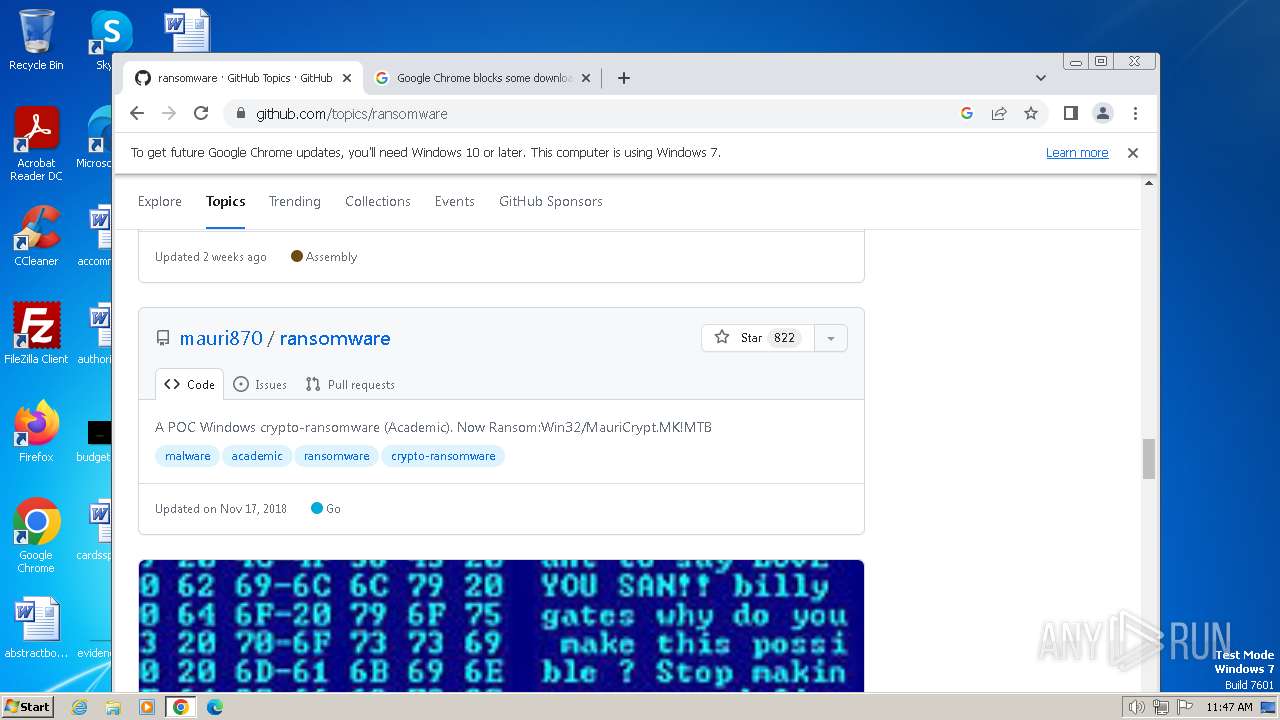Open Firefox desktop icon
This screenshot has height=720, width=1280.
(36, 432)
